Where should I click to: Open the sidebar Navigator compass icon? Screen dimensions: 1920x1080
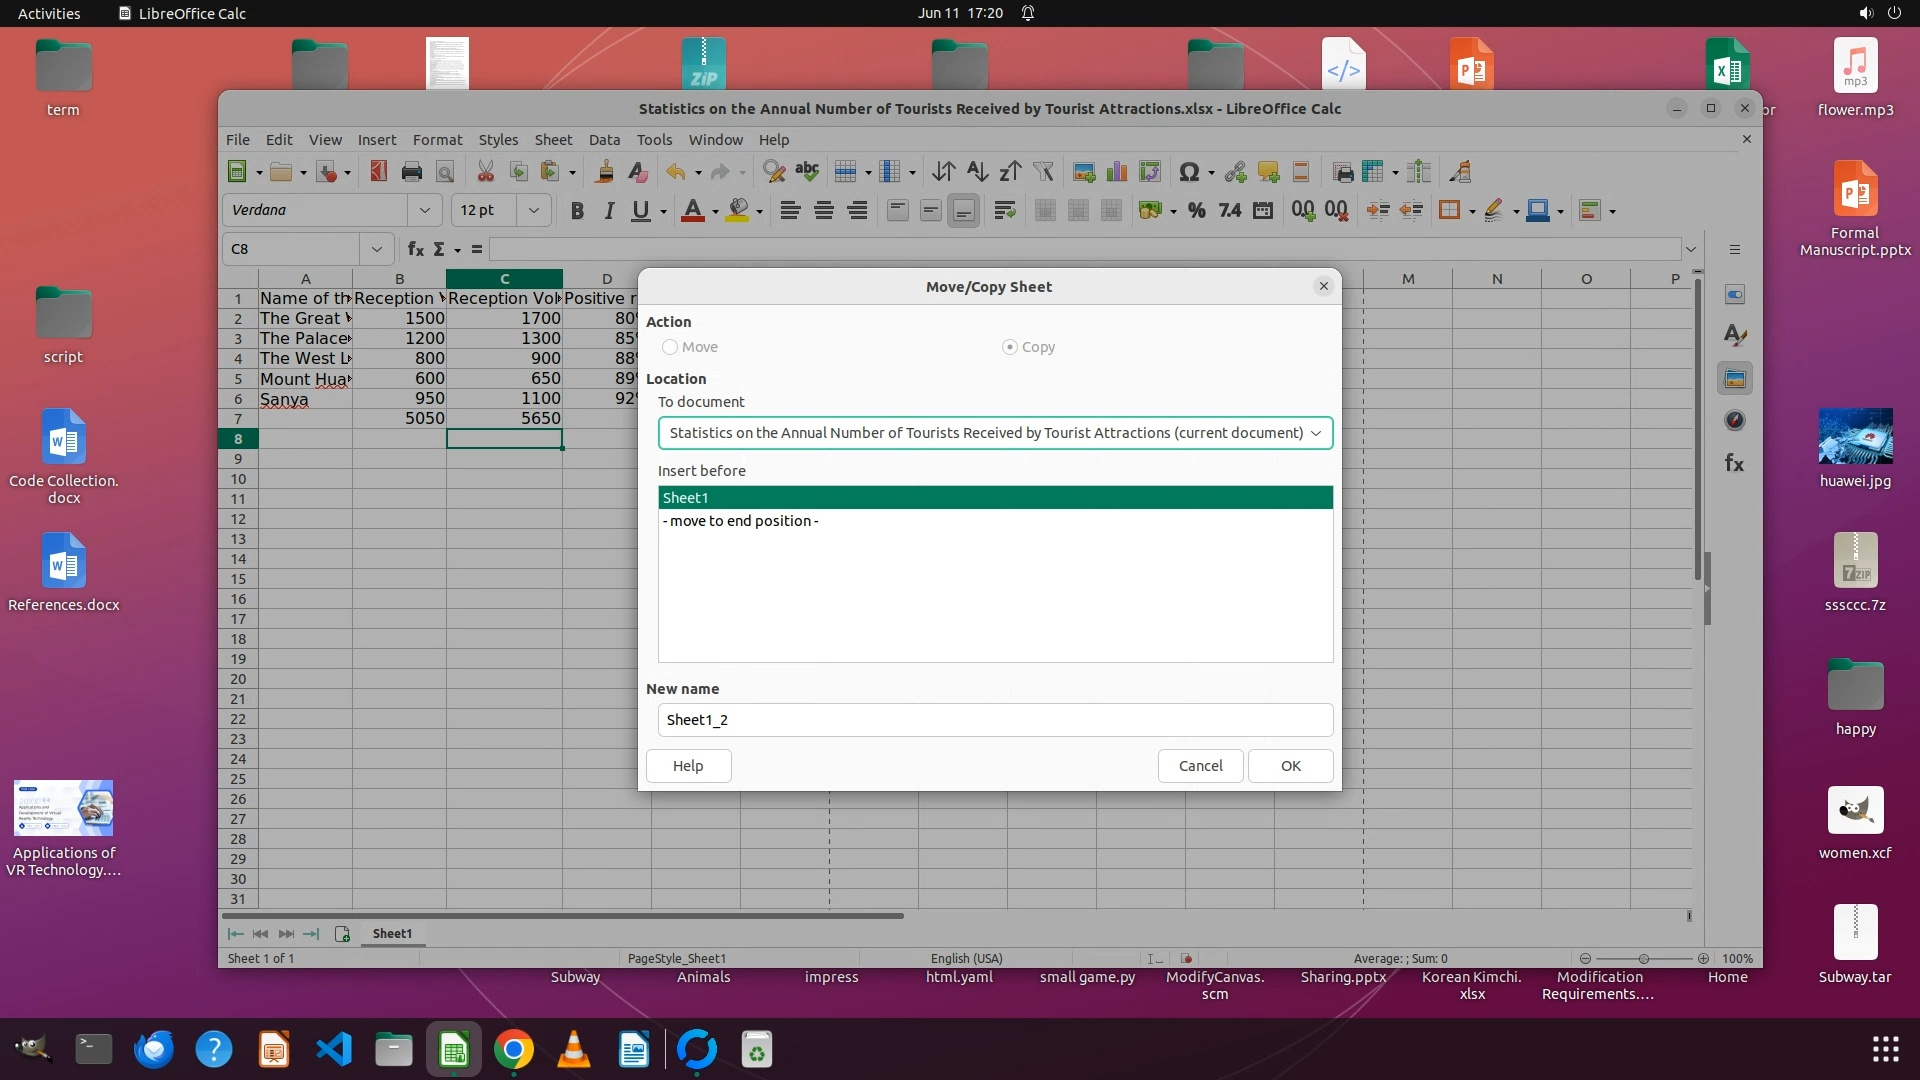tap(1735, 421)
